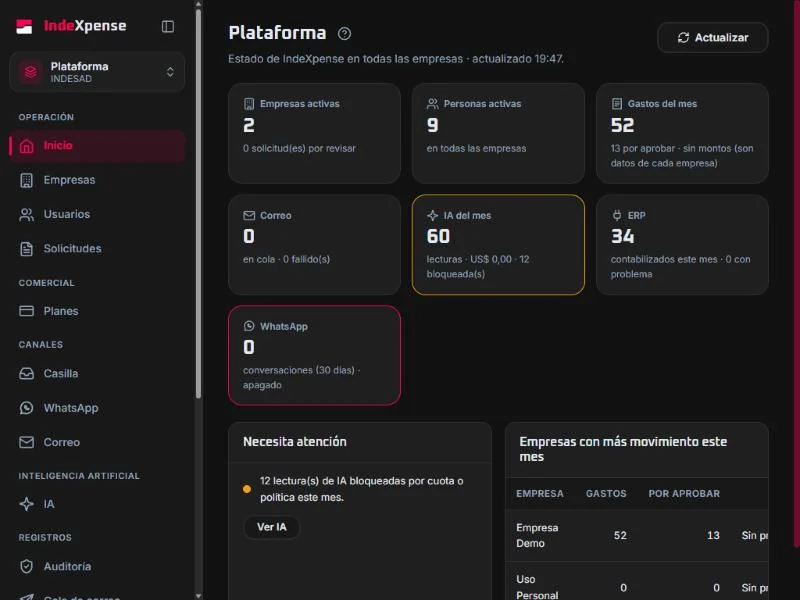The image size is (800, 600).
Task: Click the GASTOS column header
Action: (606, 494)
